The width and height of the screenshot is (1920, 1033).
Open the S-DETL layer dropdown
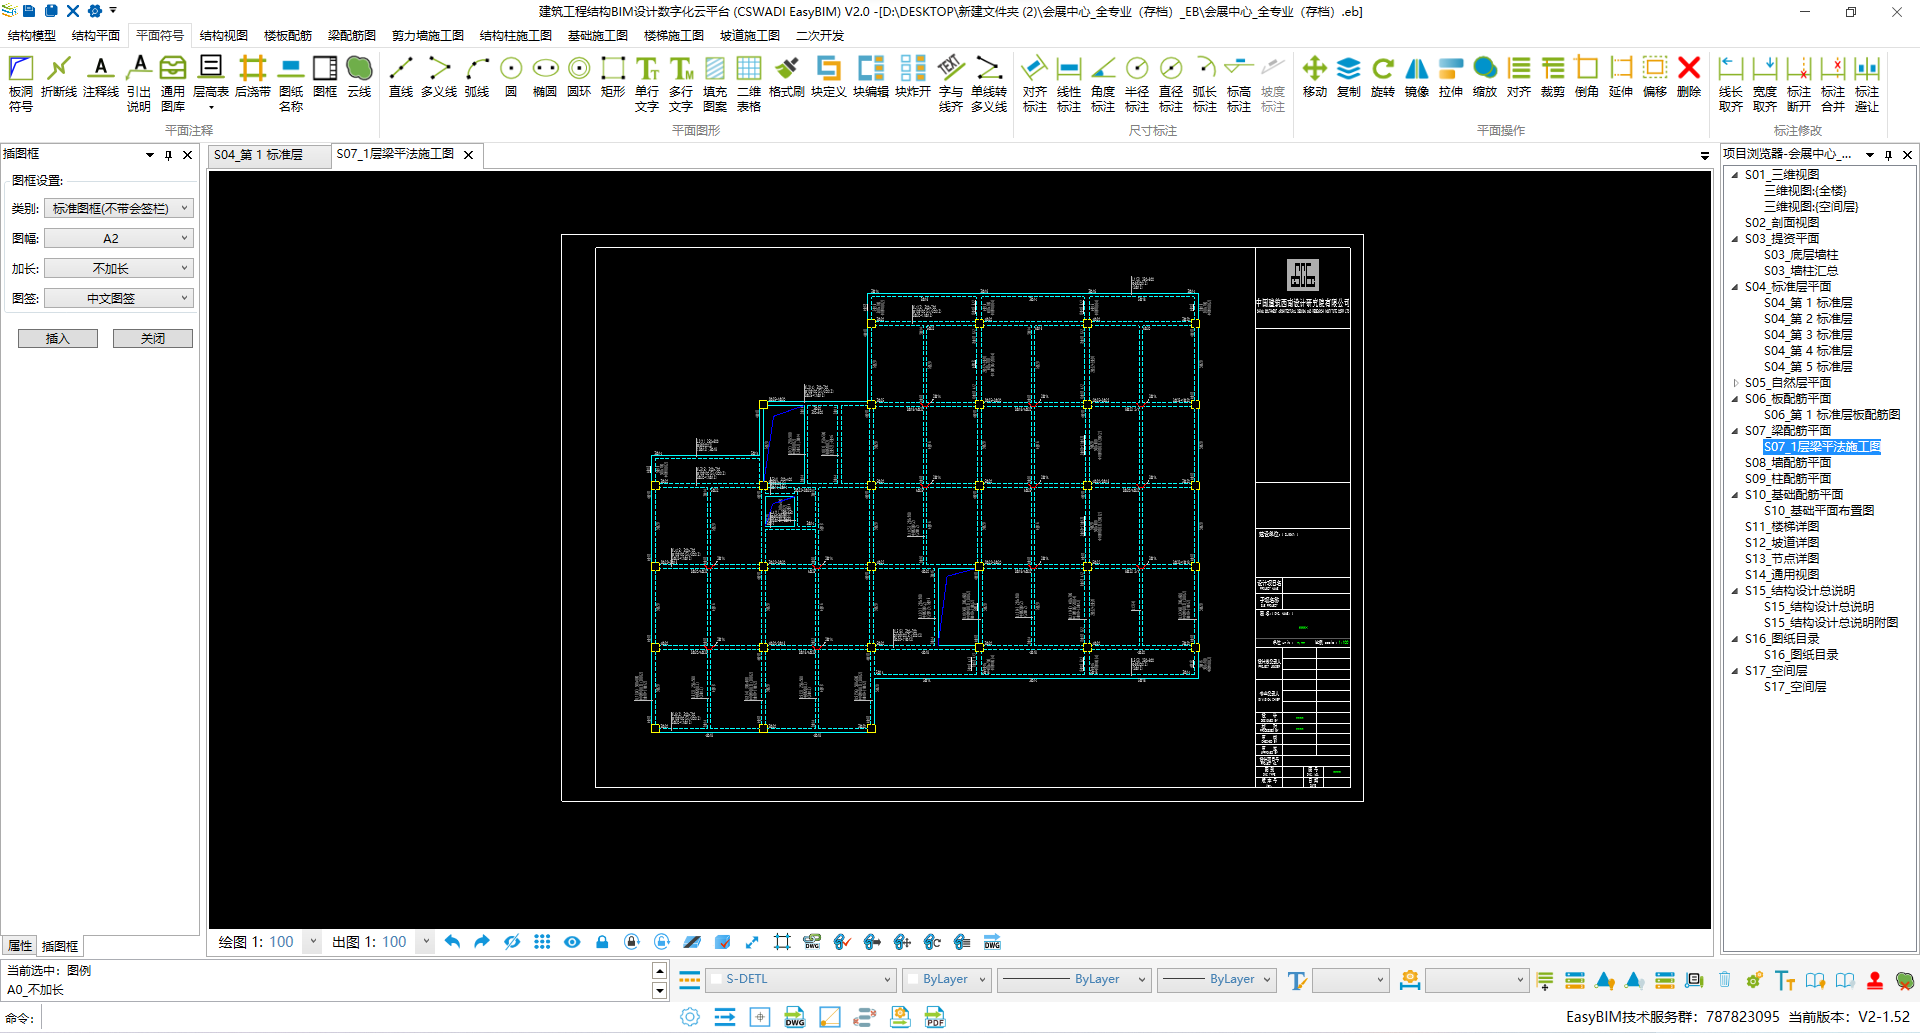coord(800,980)
